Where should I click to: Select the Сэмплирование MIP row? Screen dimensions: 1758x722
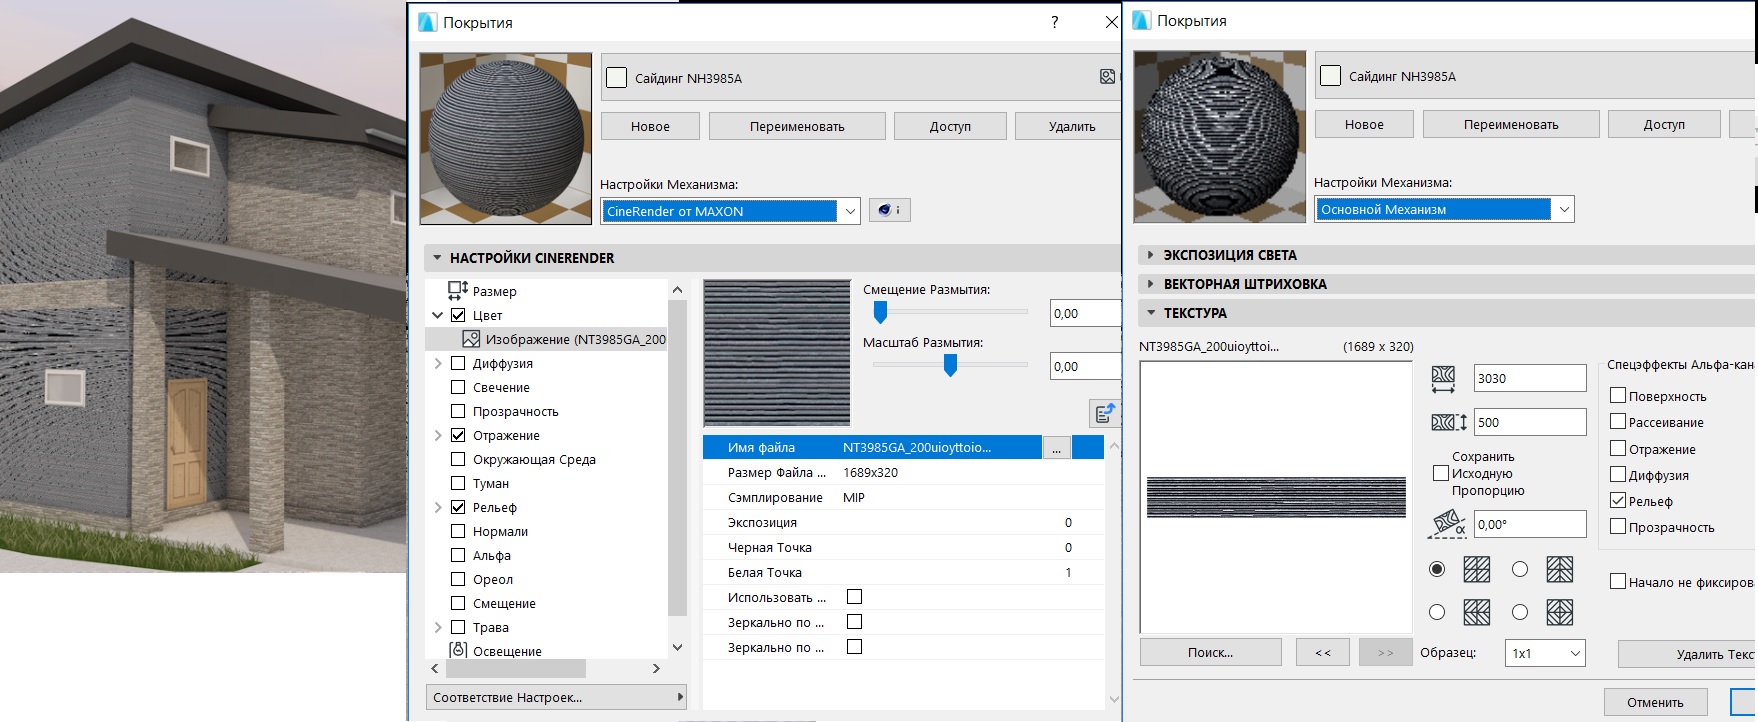[904, 497]
